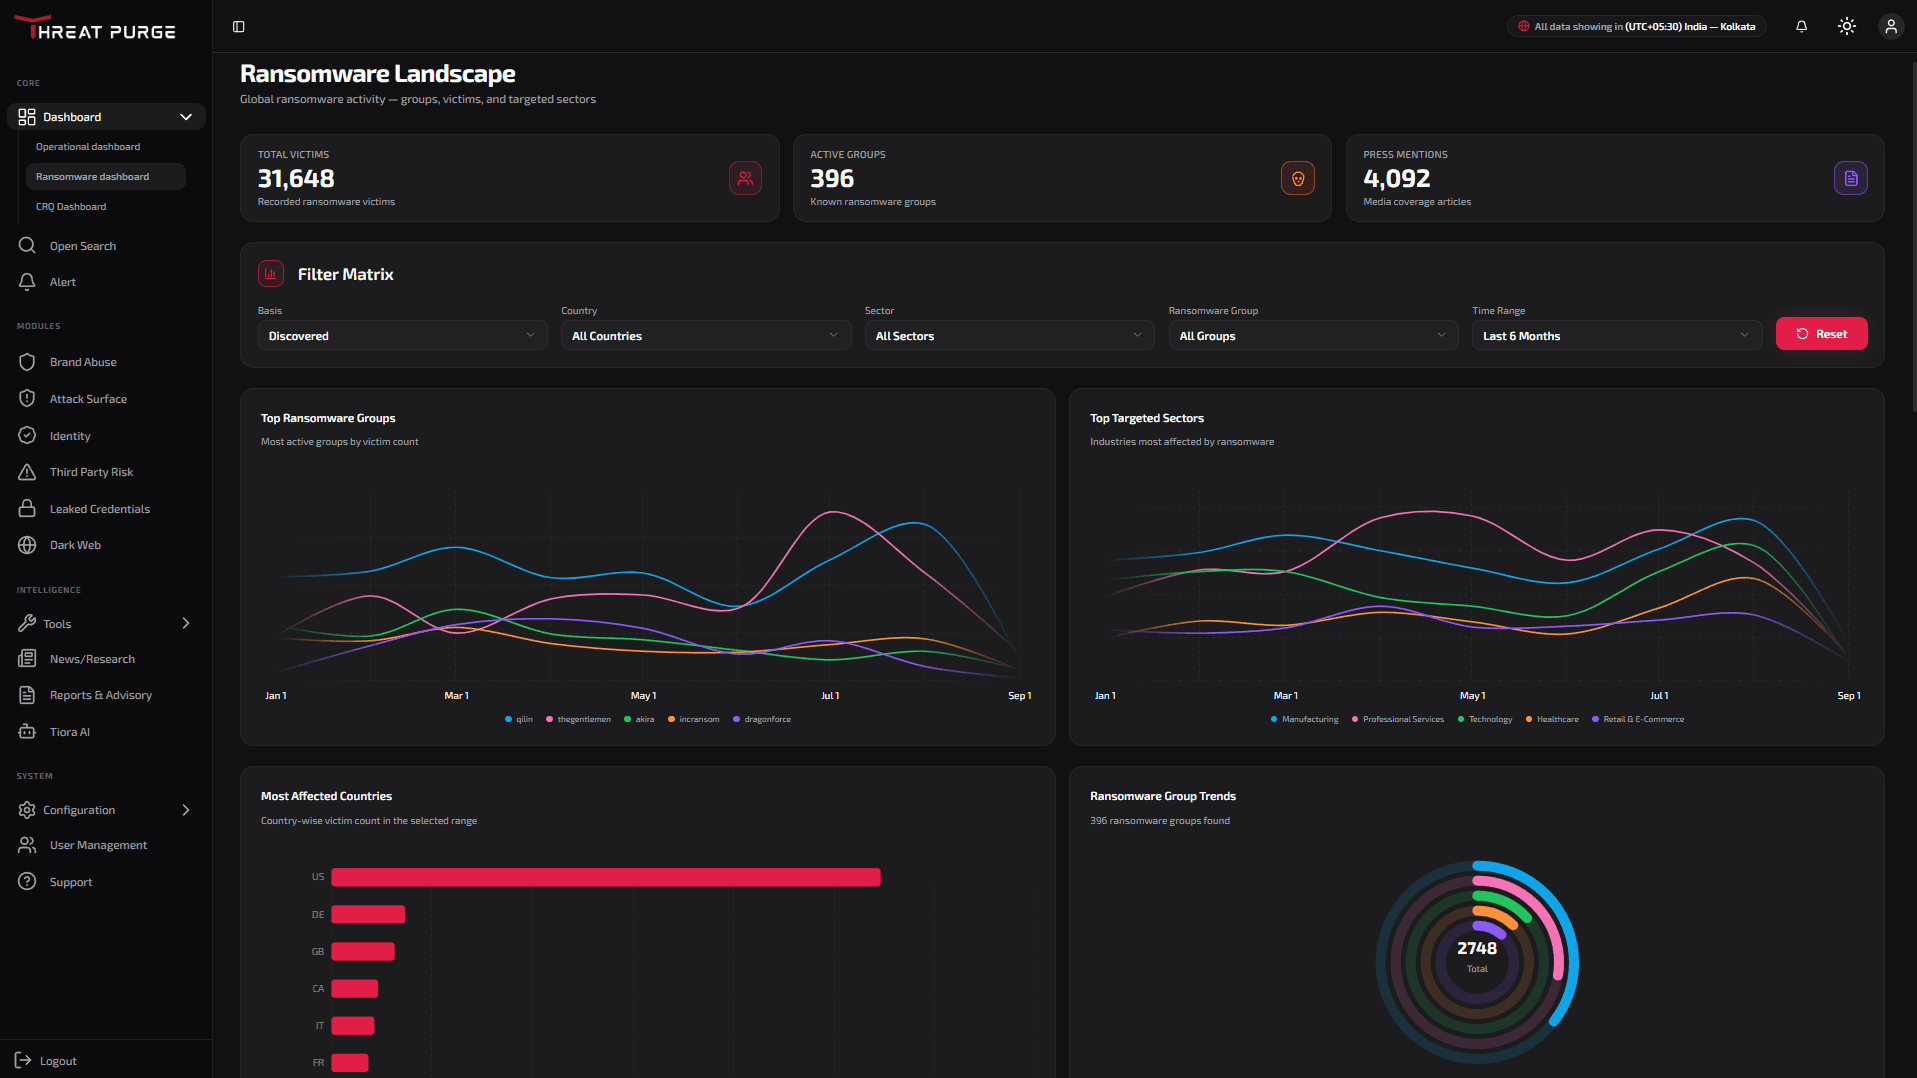Image resolution: width=1917 pixels, height=1078 pixels.
Task: Select Ransomware dashboard submenu item
Action: click(106, 177)
